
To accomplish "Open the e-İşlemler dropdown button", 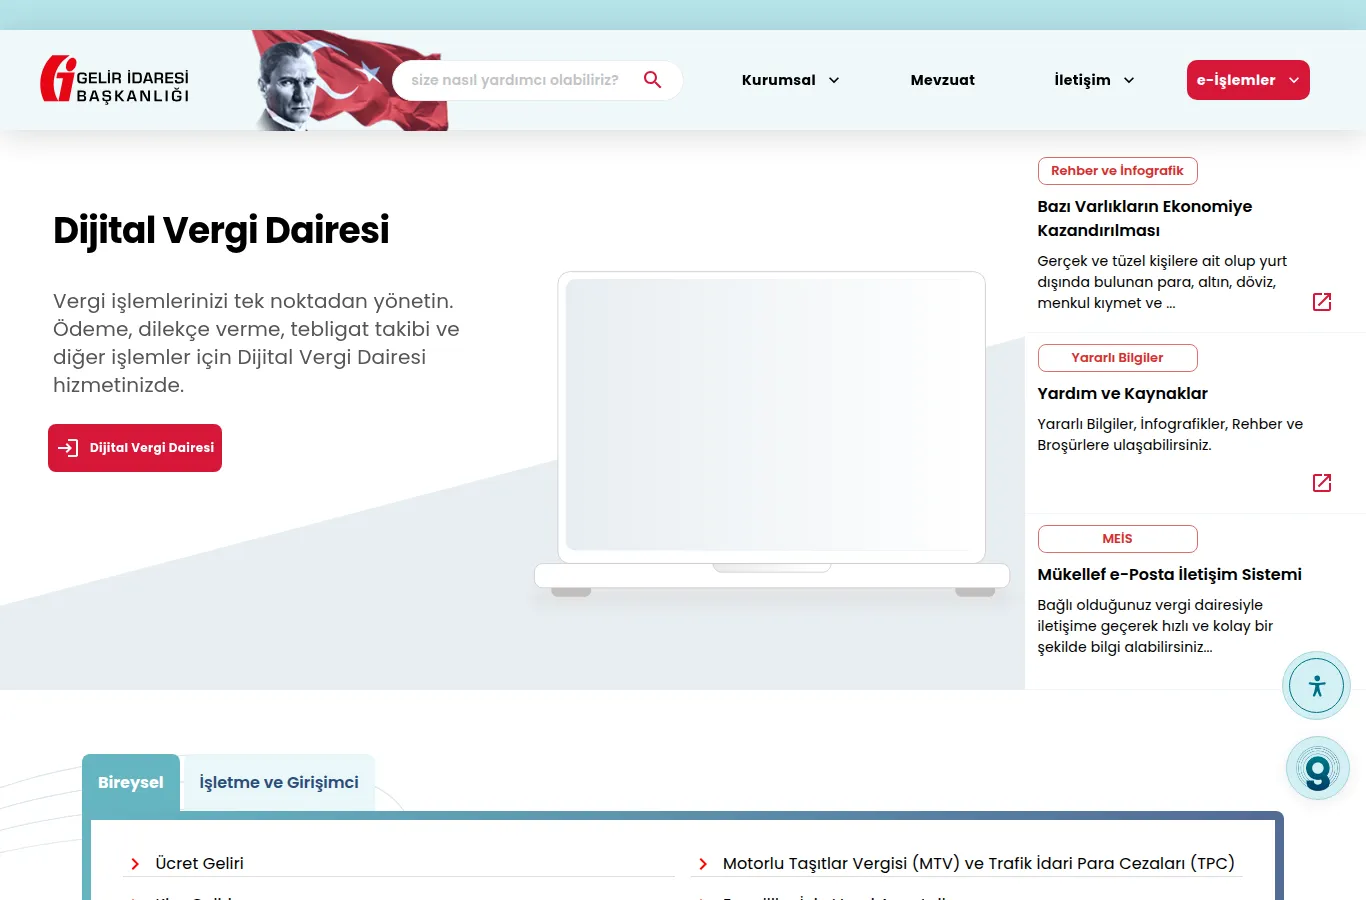I will (1248, 80).
